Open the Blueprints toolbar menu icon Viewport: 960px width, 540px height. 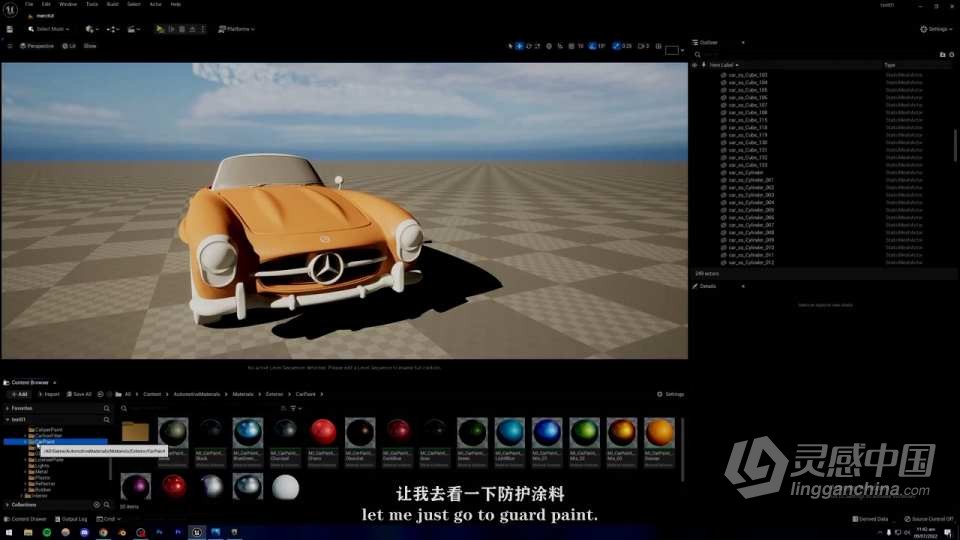tap(113, 29)
